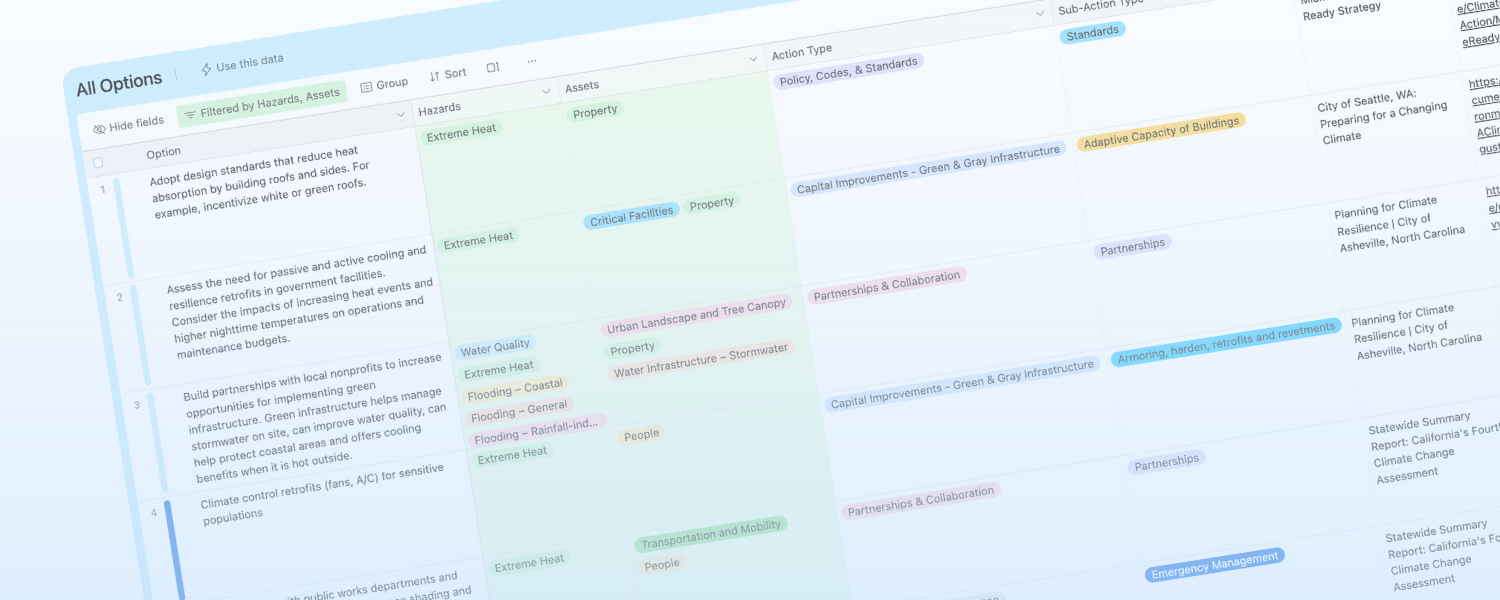Select row number 4
Screen dimensions: 1500x600
[154, 513]
